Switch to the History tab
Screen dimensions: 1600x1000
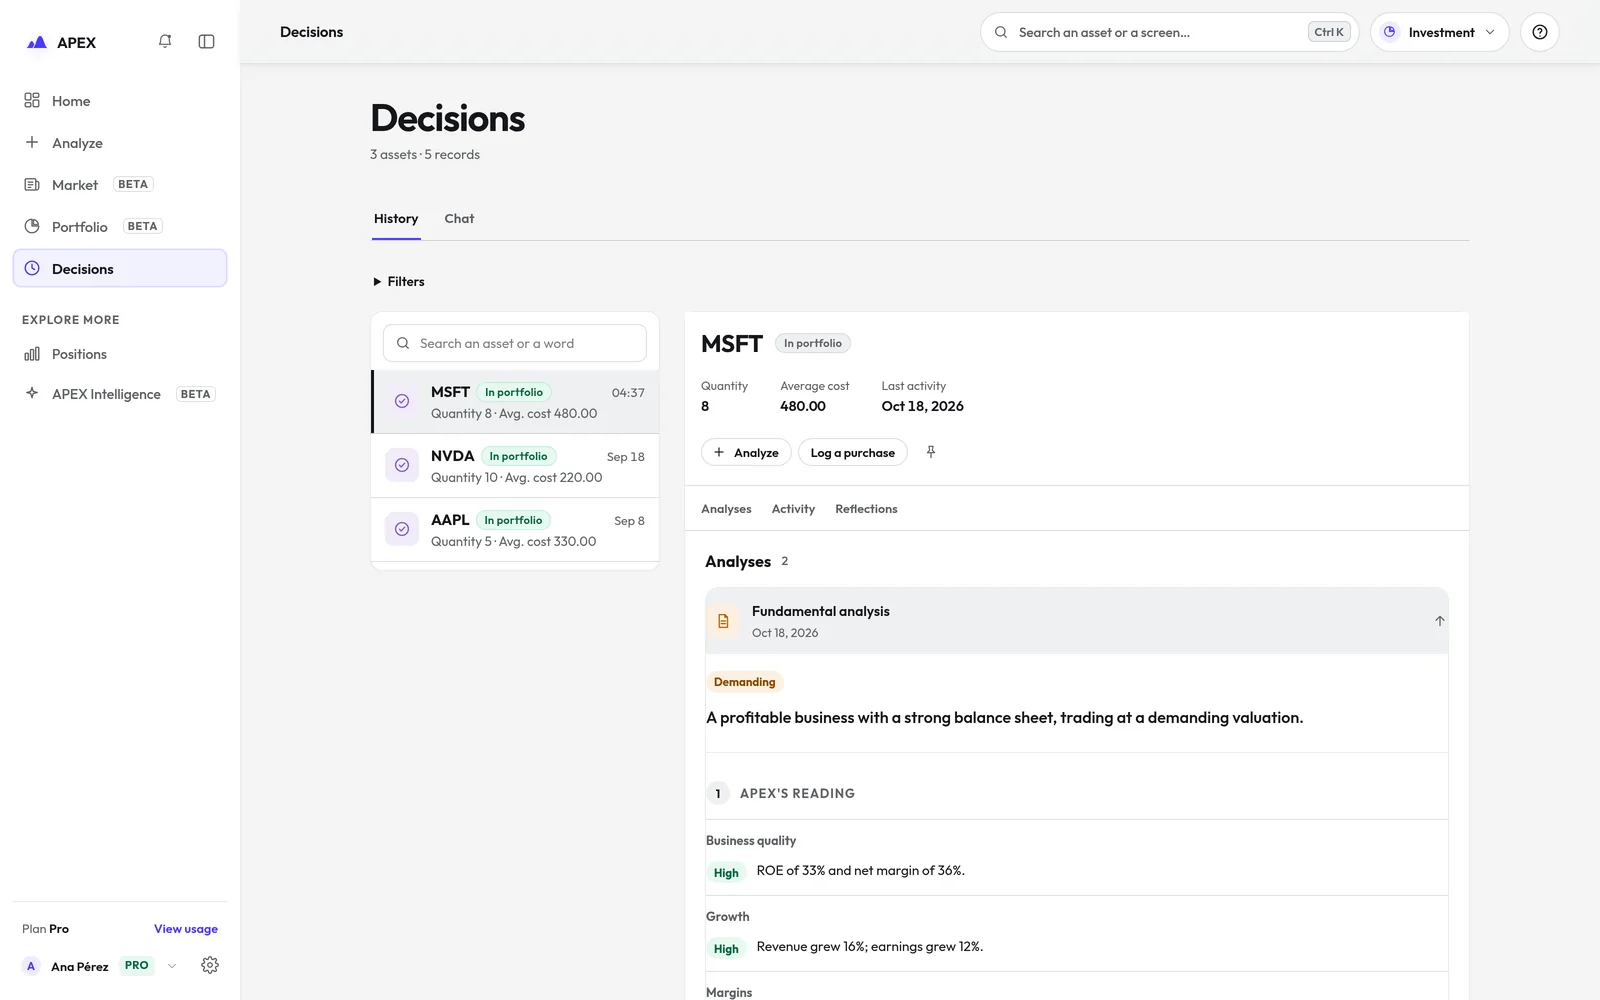(x=396, y=219)
